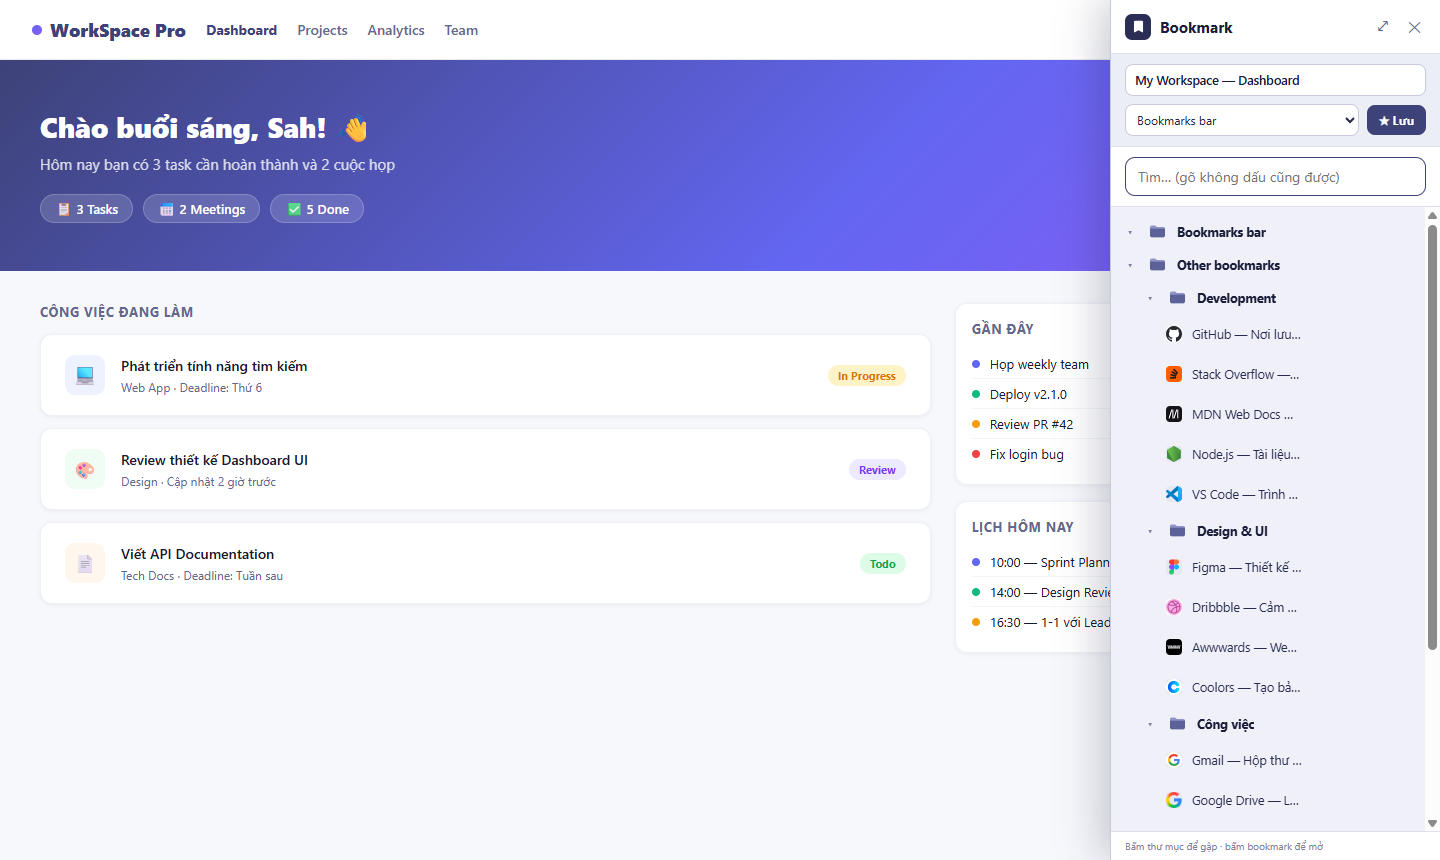Select recent item 'Deploy v2.1.0'
This screenshot has width=1440, height=860.
tap(1039, 394)
